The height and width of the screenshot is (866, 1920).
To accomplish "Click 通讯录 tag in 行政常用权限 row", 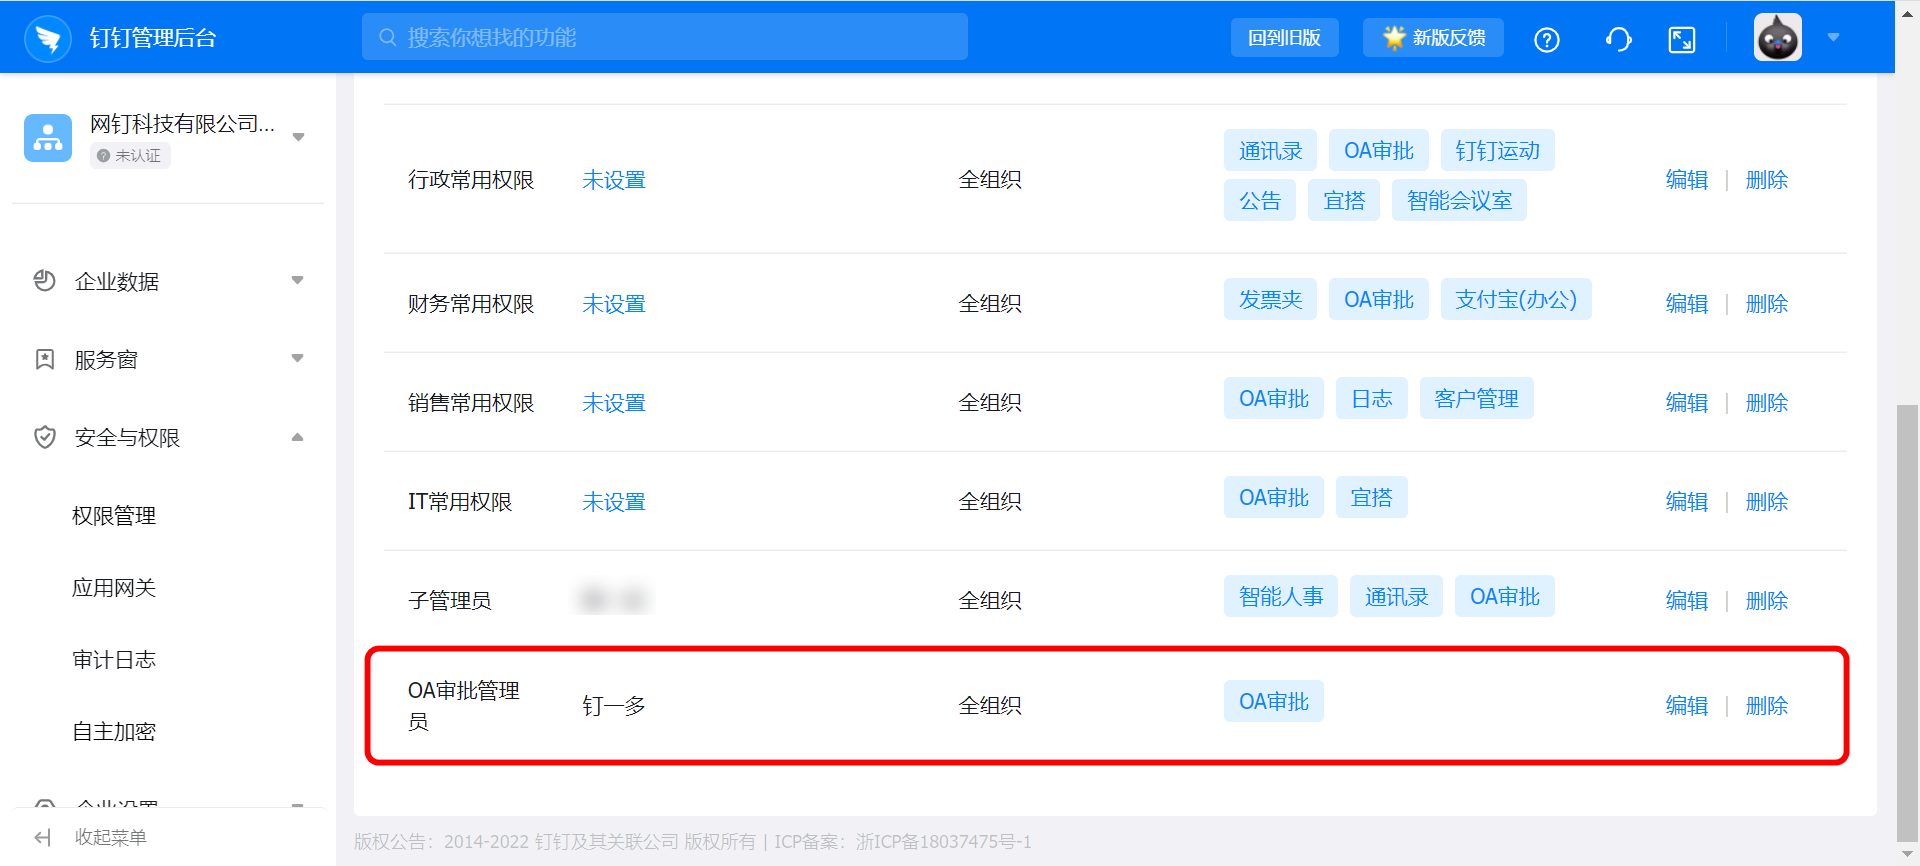I will 1271,151.
